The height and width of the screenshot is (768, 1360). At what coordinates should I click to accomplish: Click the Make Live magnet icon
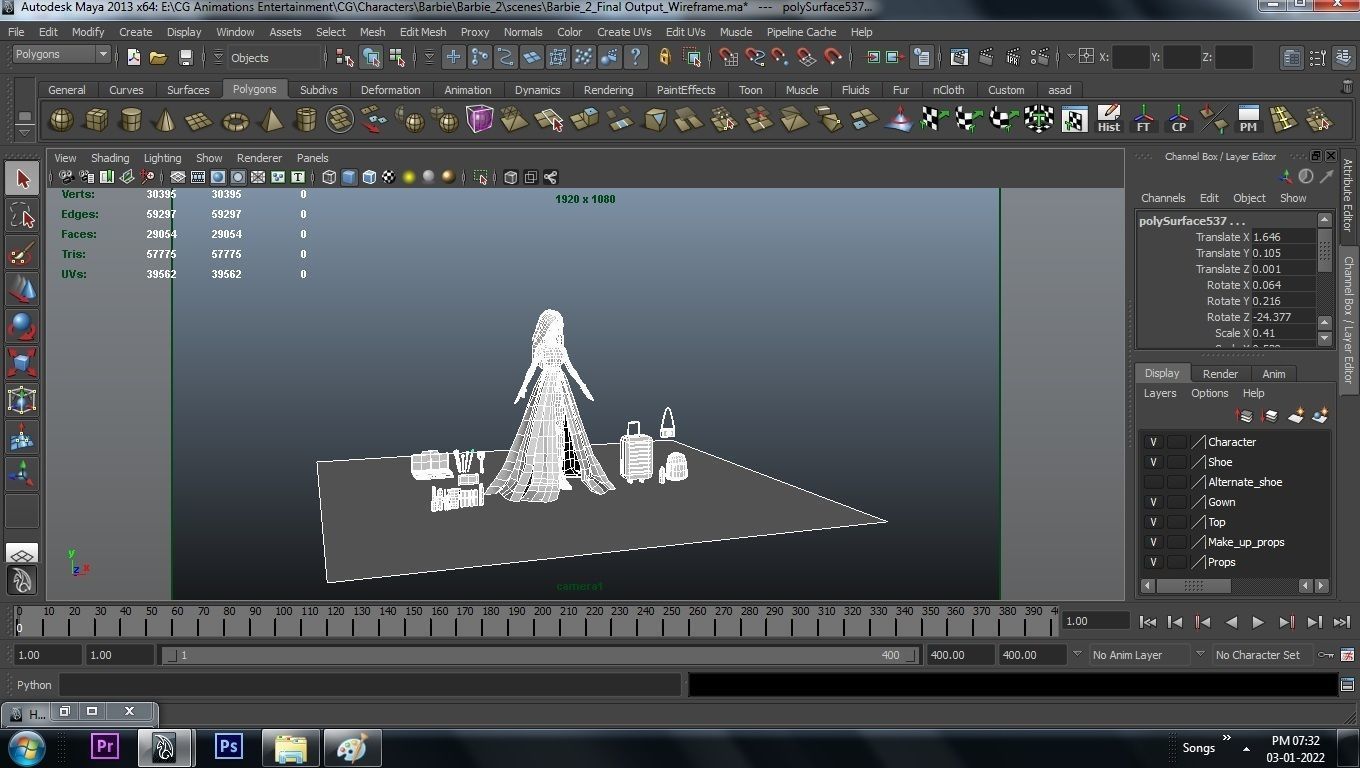[833, 57]
